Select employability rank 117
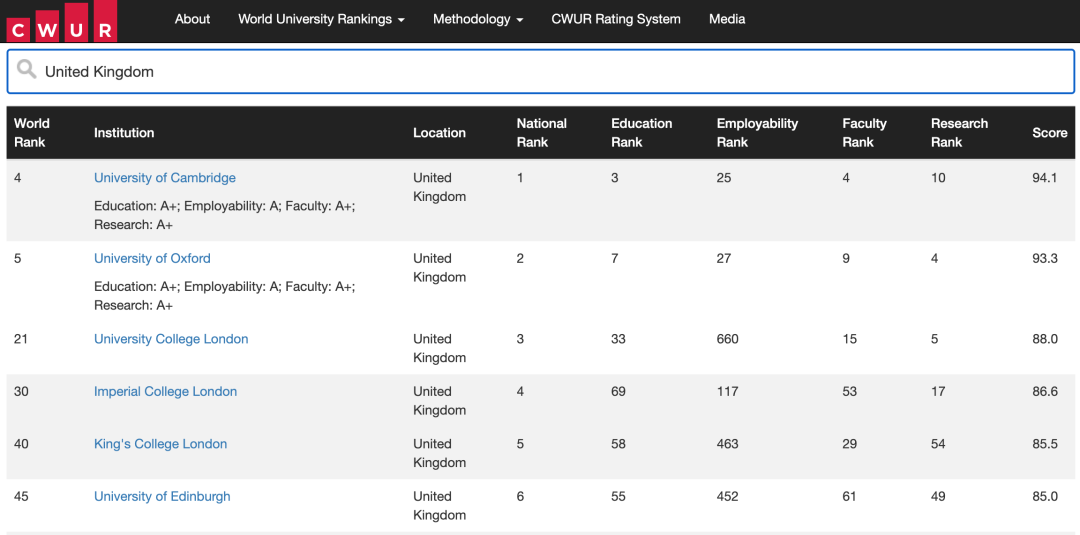Viewport: 1080px width, 535px height. (x=727, y=391)
